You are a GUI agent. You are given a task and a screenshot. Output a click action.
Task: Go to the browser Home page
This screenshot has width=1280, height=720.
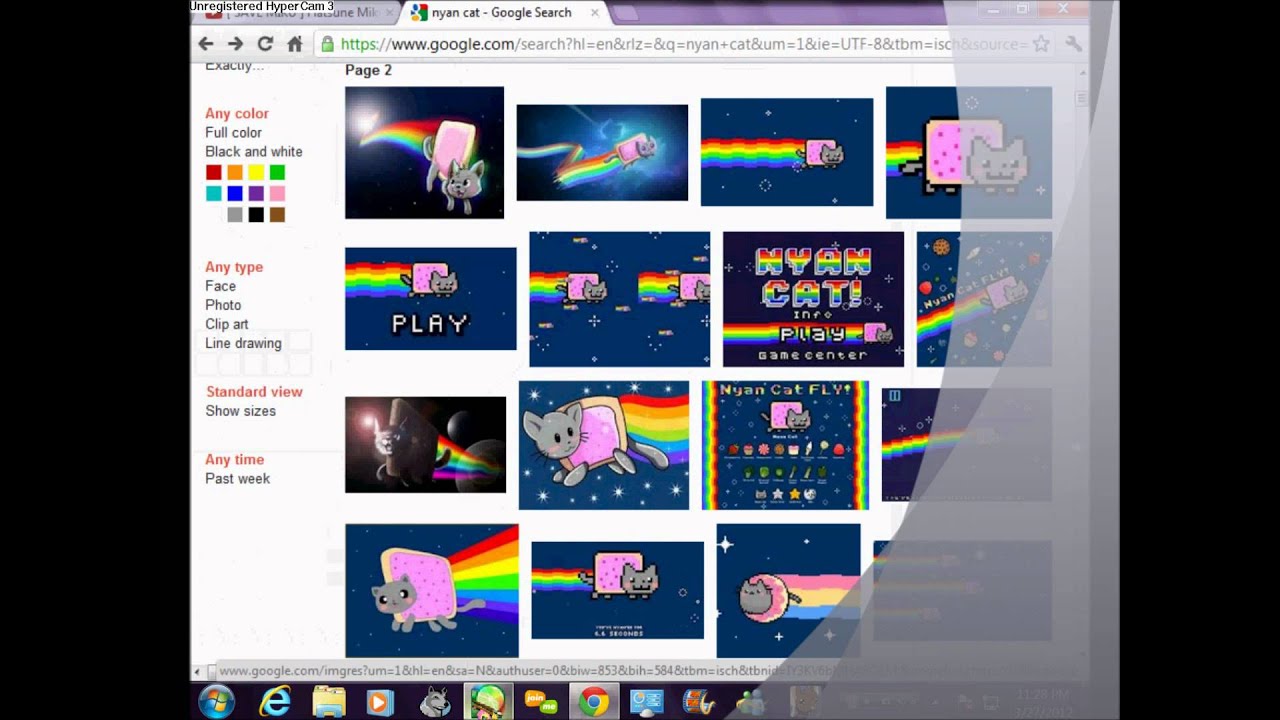[294, 44]
